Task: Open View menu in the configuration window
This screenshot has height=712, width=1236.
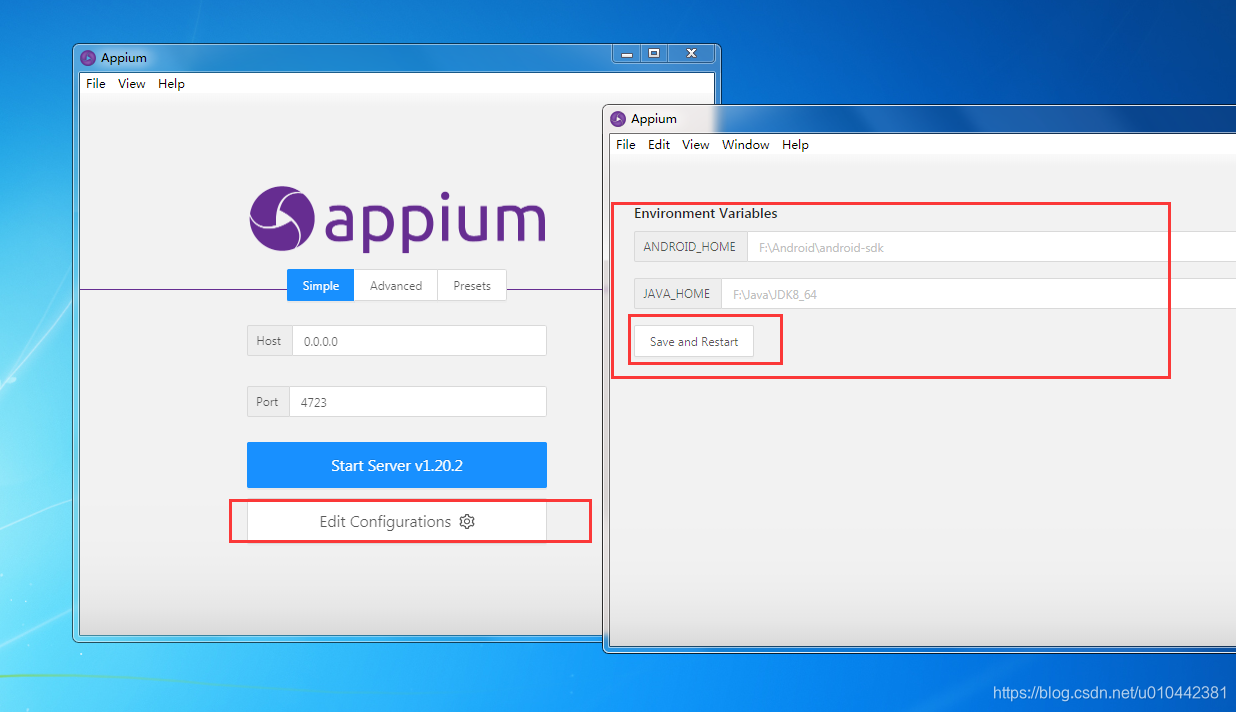Action: tap(696, 145)
